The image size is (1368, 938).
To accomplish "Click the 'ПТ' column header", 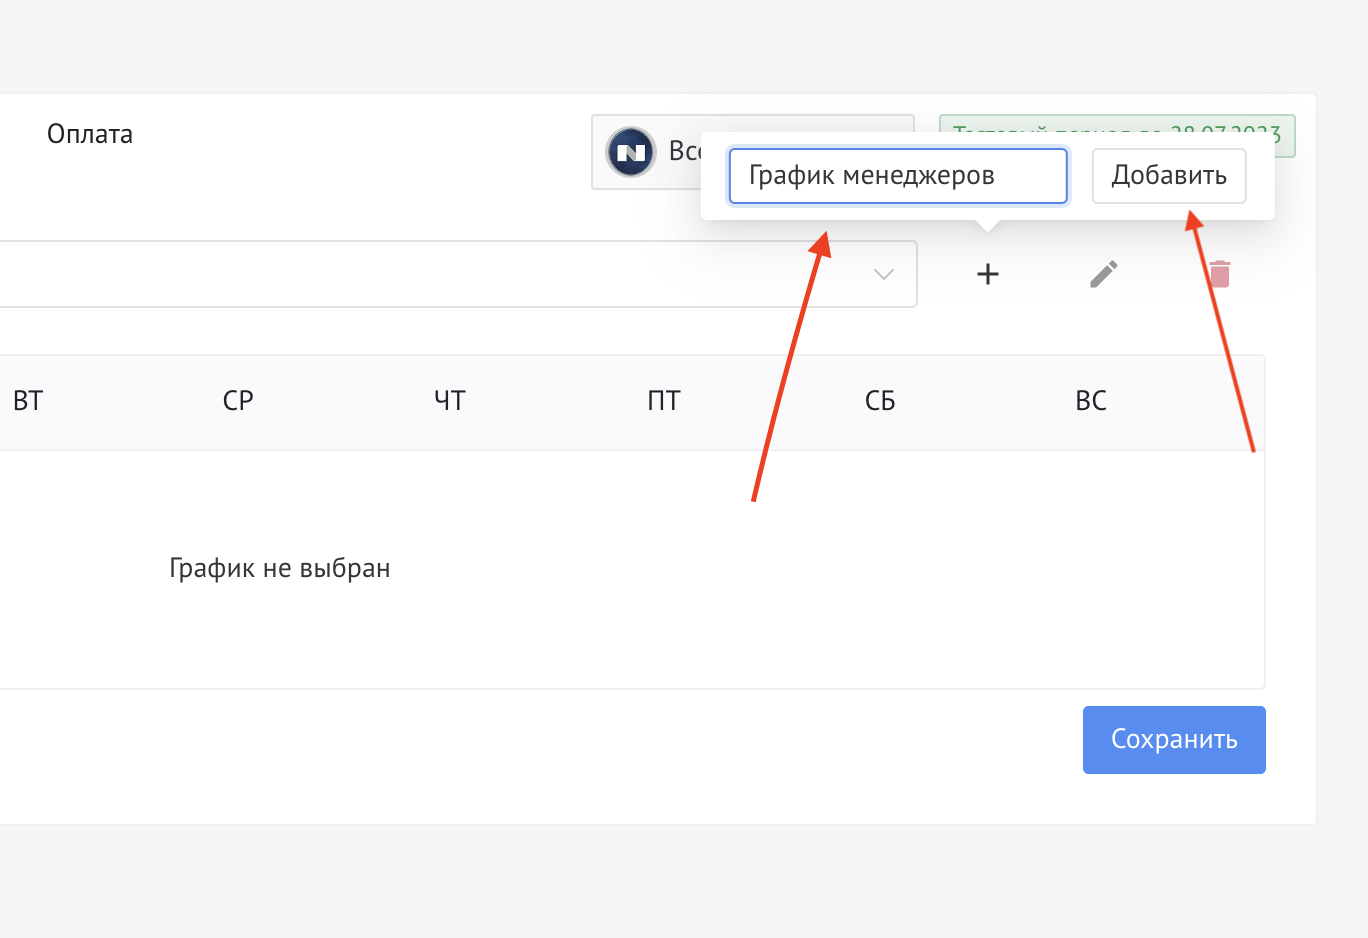I will tap(664, 401).
